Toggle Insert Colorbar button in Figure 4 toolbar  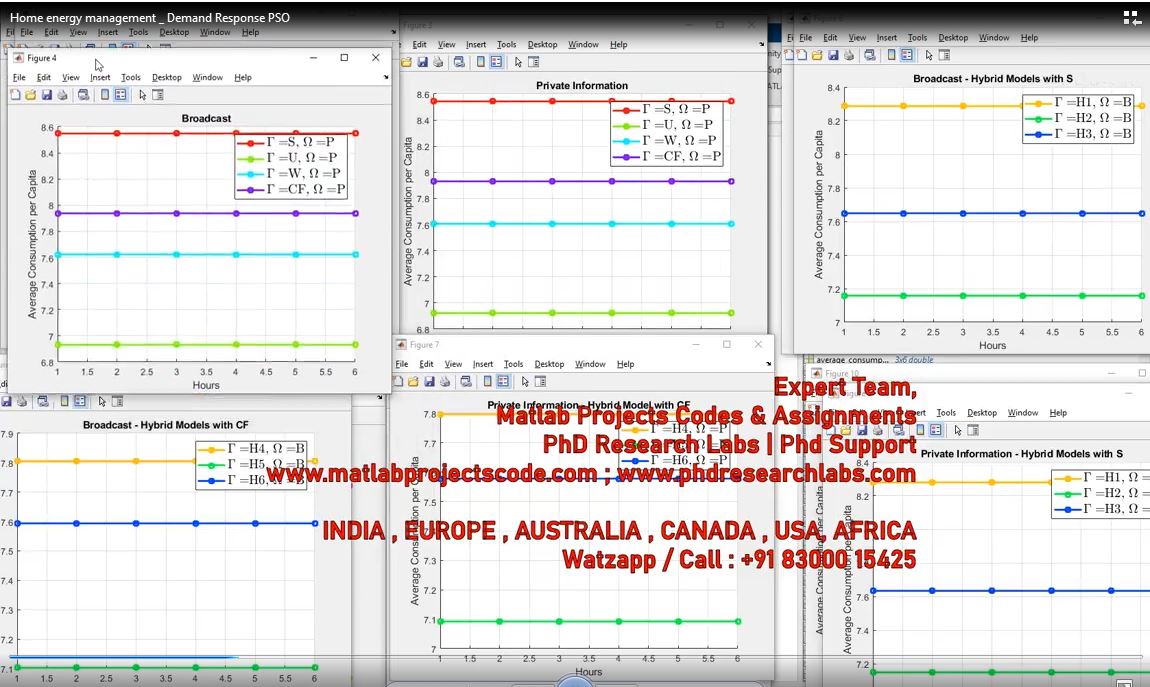(105, 95)
